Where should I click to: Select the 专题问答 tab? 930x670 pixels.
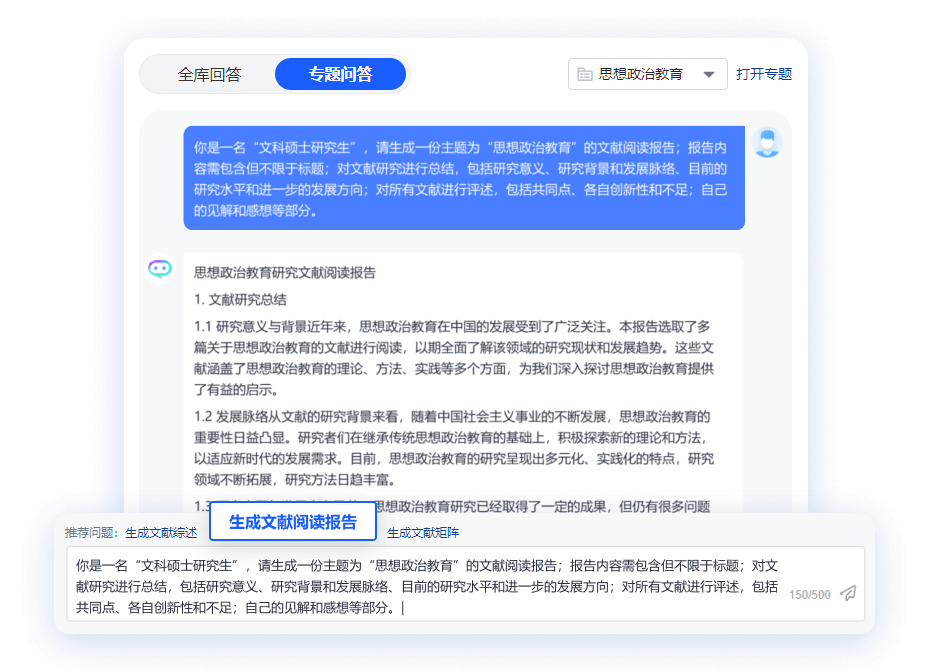click(340, 73)
